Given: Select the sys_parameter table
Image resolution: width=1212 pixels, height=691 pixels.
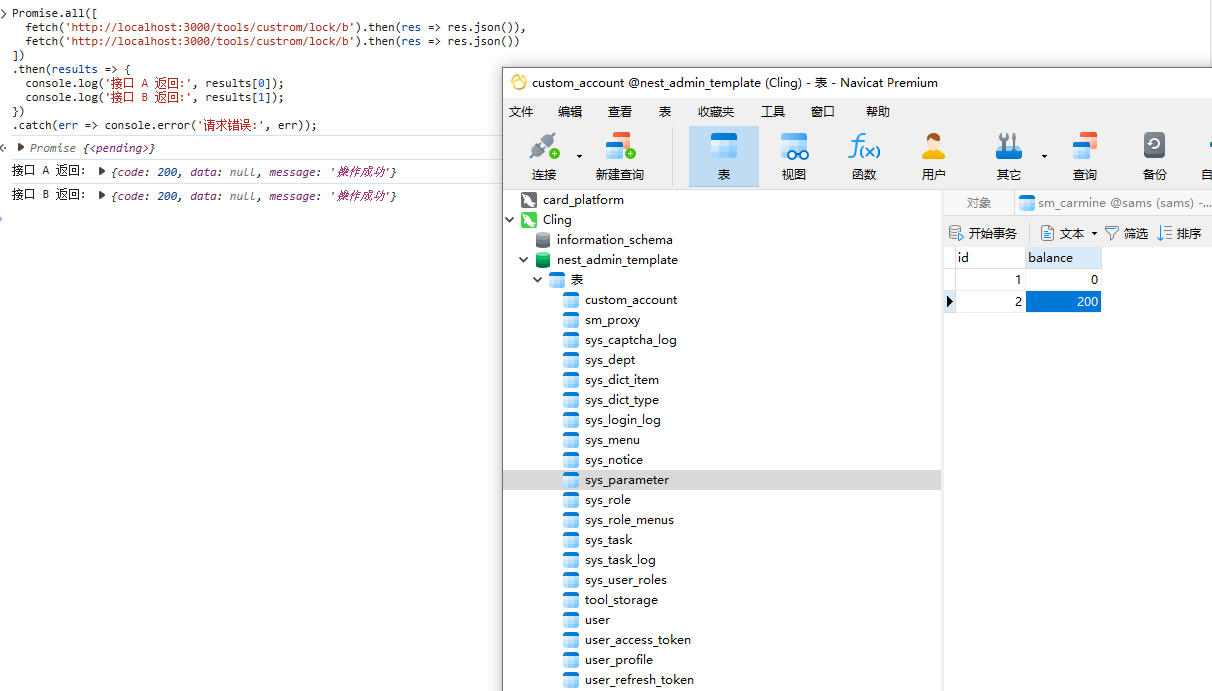Looking at the screenshot, I should click(627, 480).
